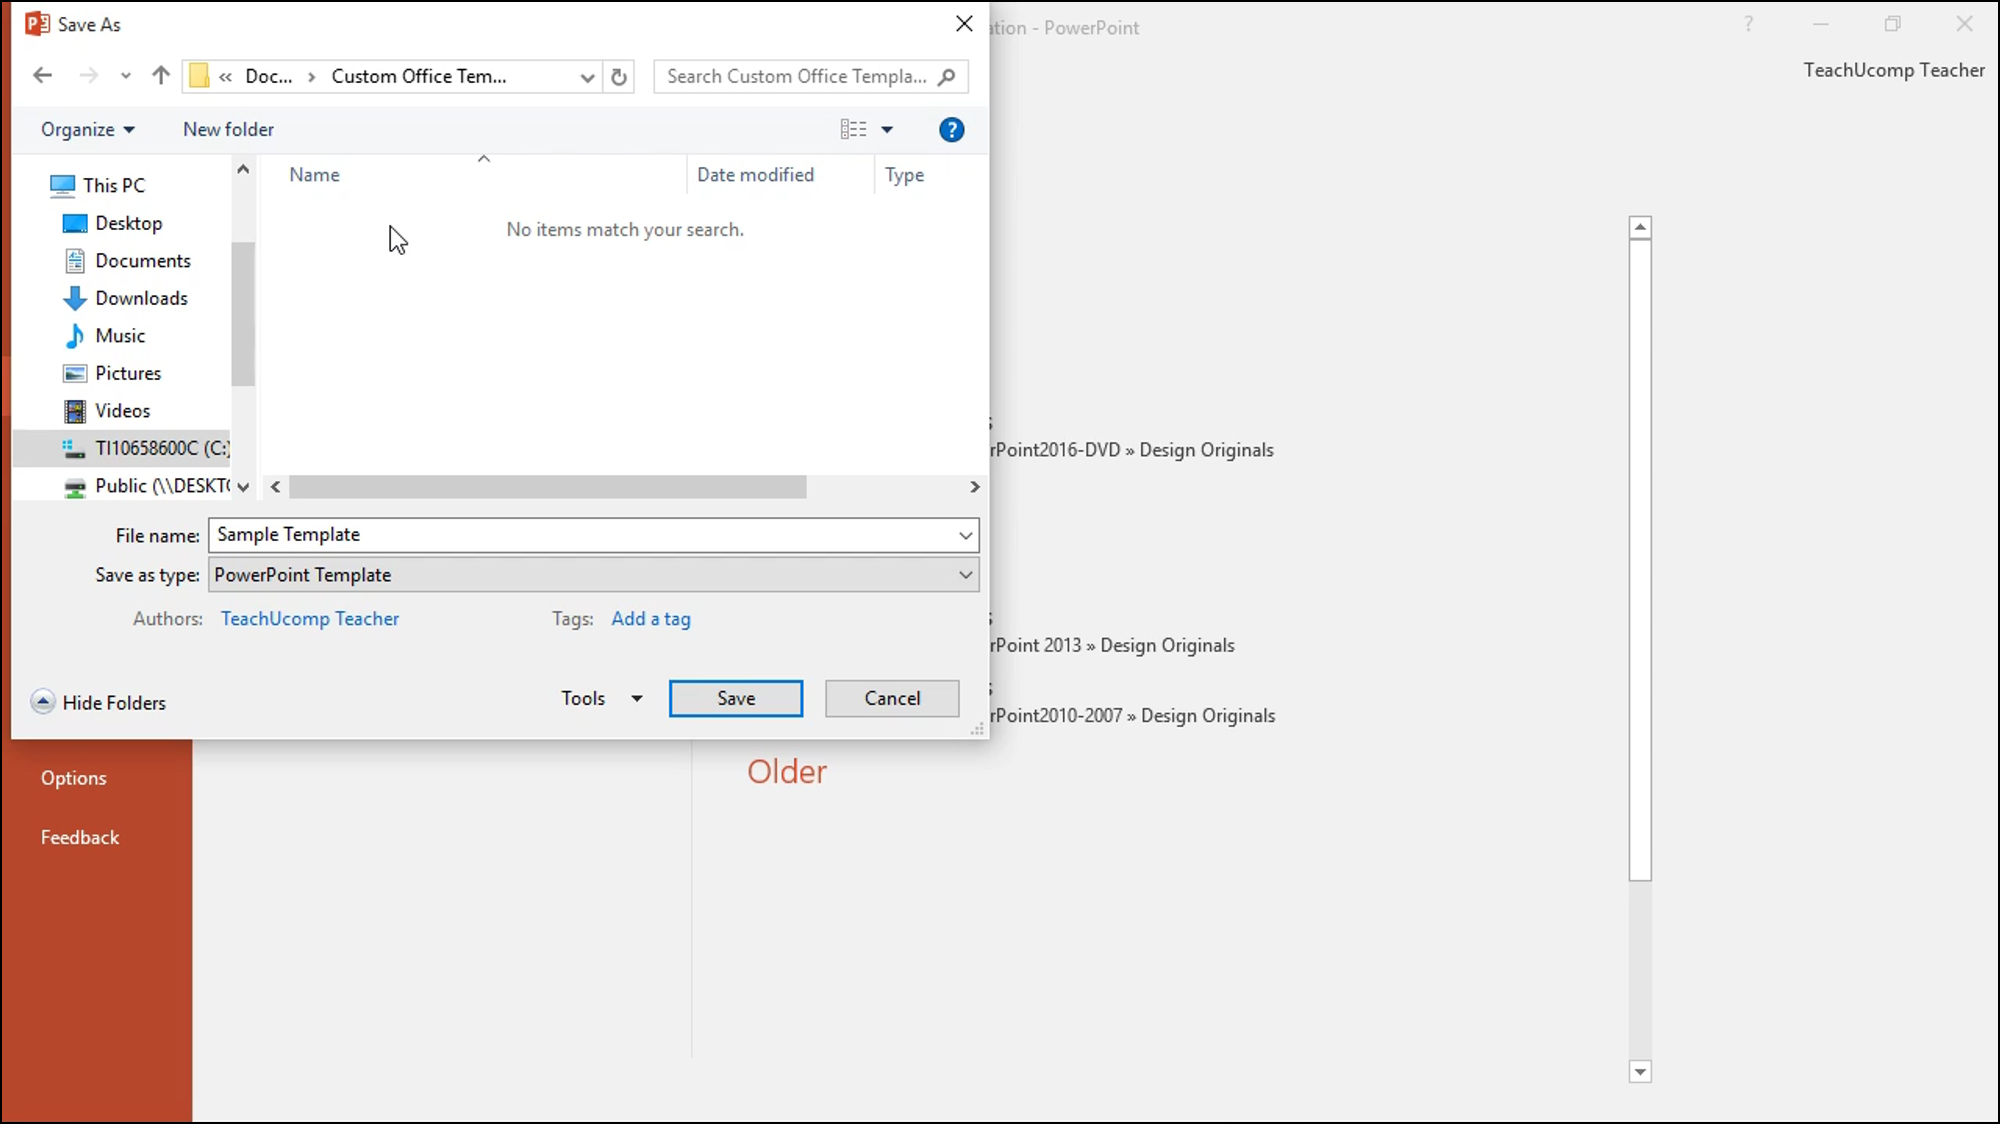The image size is (2000, 1124).
Task: Click the forward navigation arrow icon
Action: [88, 76]
